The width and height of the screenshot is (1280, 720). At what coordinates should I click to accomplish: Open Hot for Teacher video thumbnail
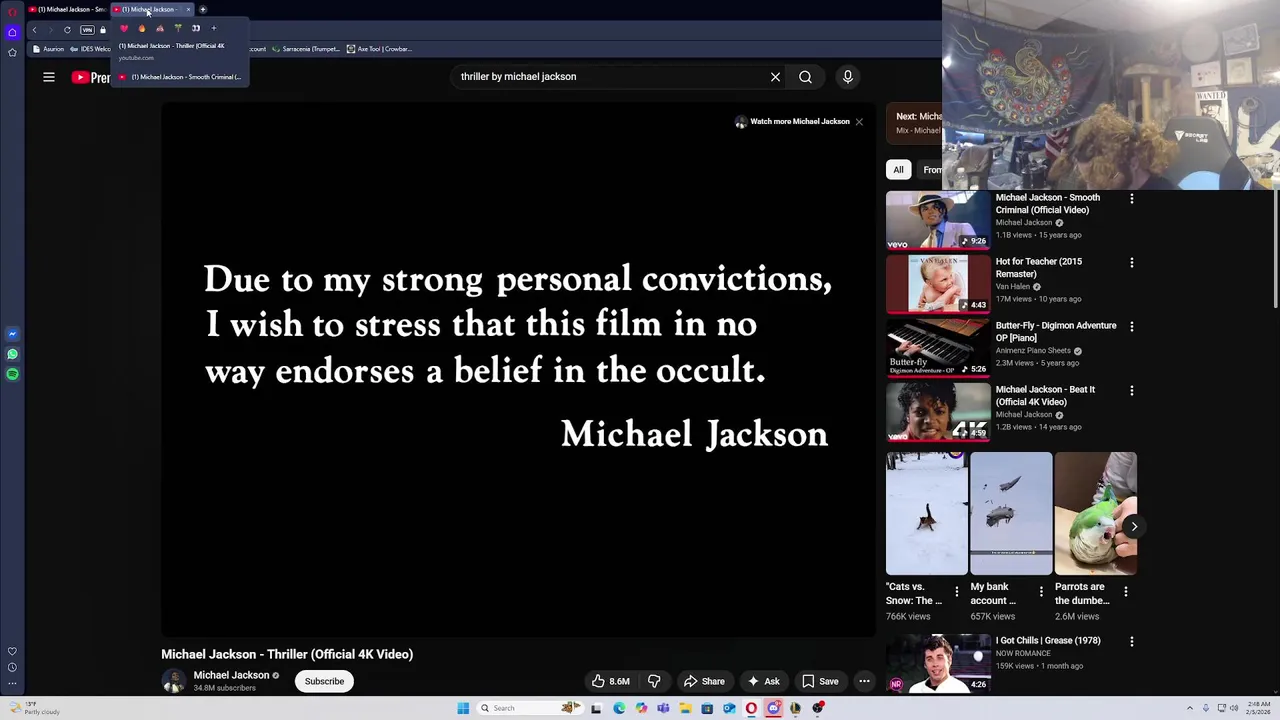(x=938, y=283)
